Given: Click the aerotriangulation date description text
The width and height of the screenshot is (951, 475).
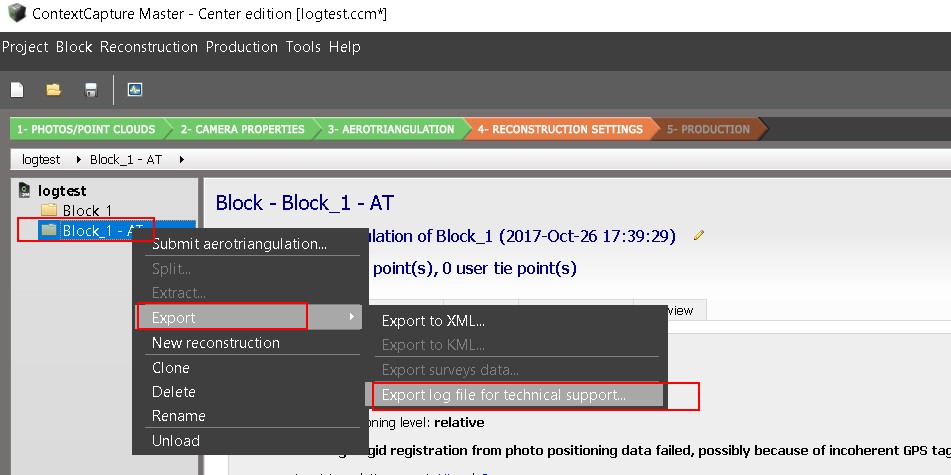Looking at the screenshot, I should [x=522, y=236].
